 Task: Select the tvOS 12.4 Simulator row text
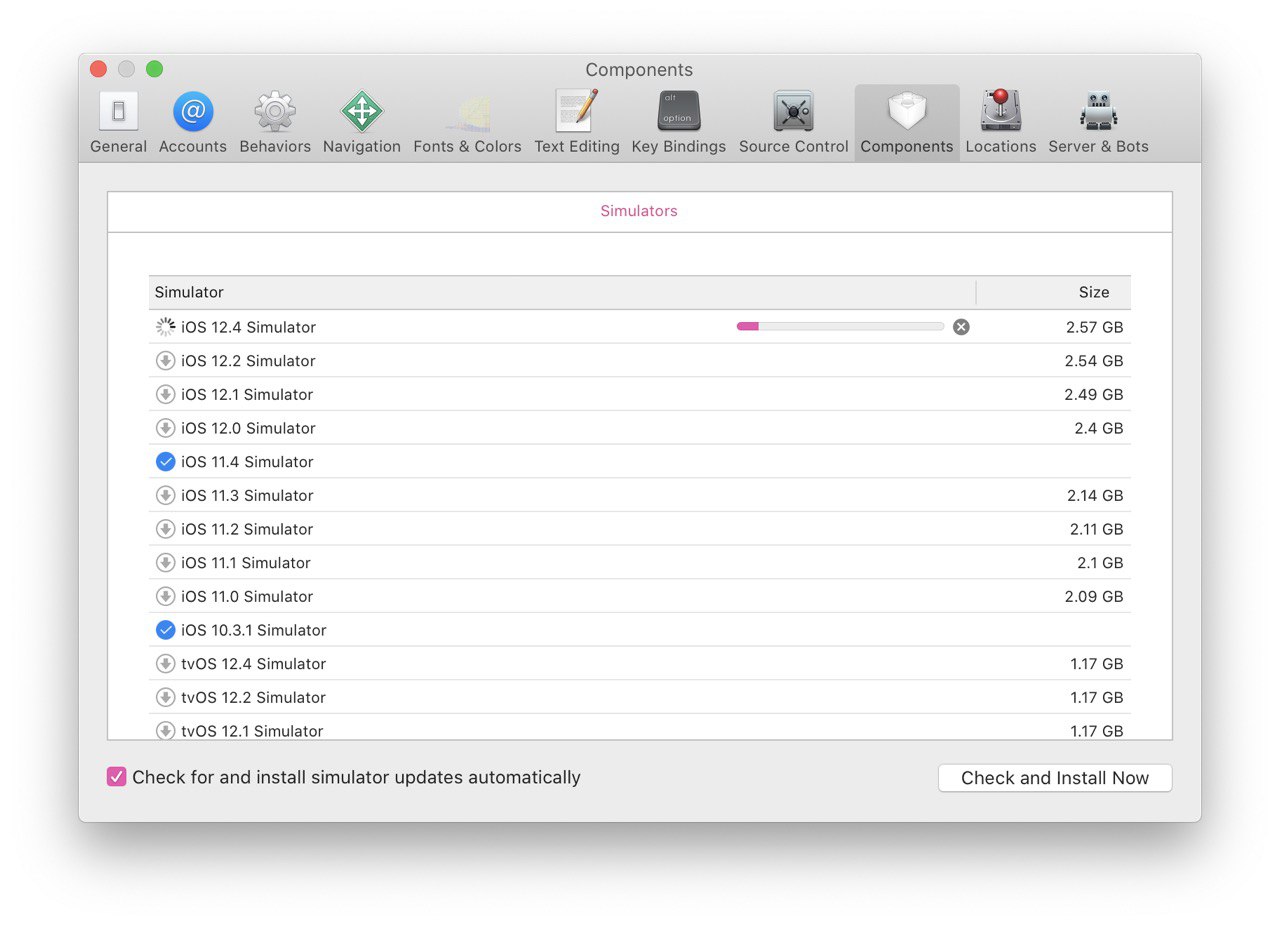(254, 664)
